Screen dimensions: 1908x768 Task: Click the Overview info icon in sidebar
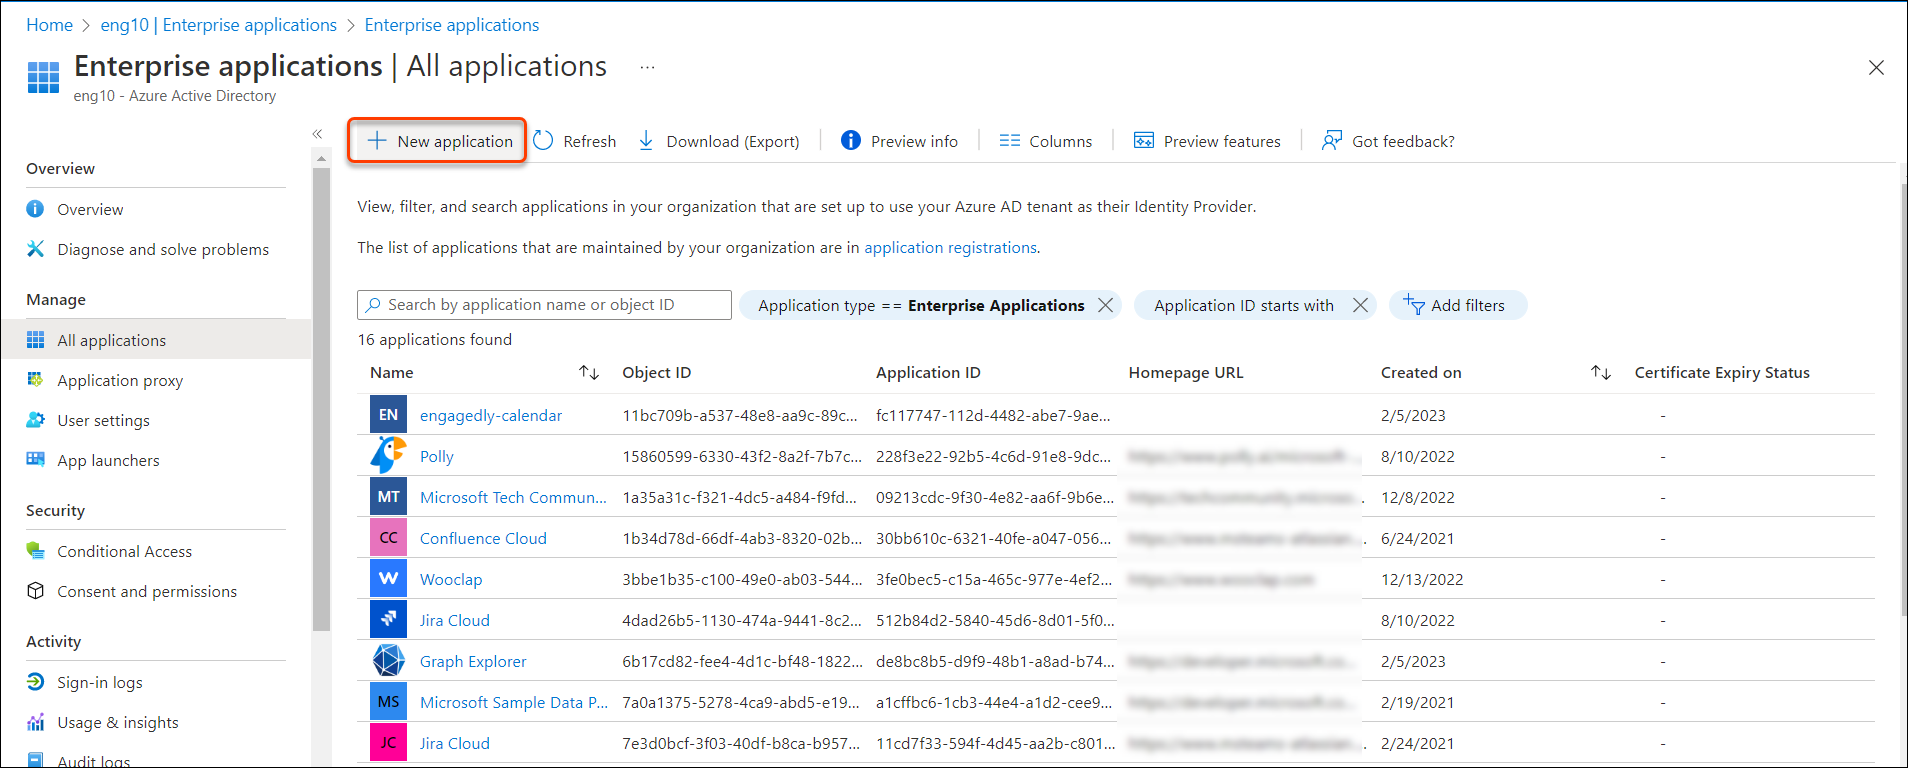(35, 209)
